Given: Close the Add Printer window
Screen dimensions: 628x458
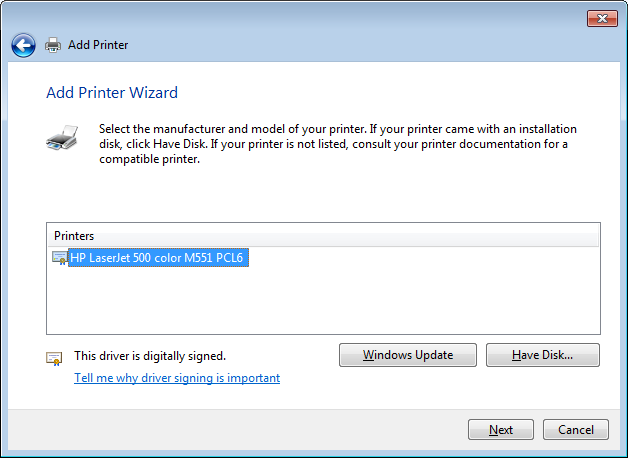Looking at the screenshot, I should 601,18.
